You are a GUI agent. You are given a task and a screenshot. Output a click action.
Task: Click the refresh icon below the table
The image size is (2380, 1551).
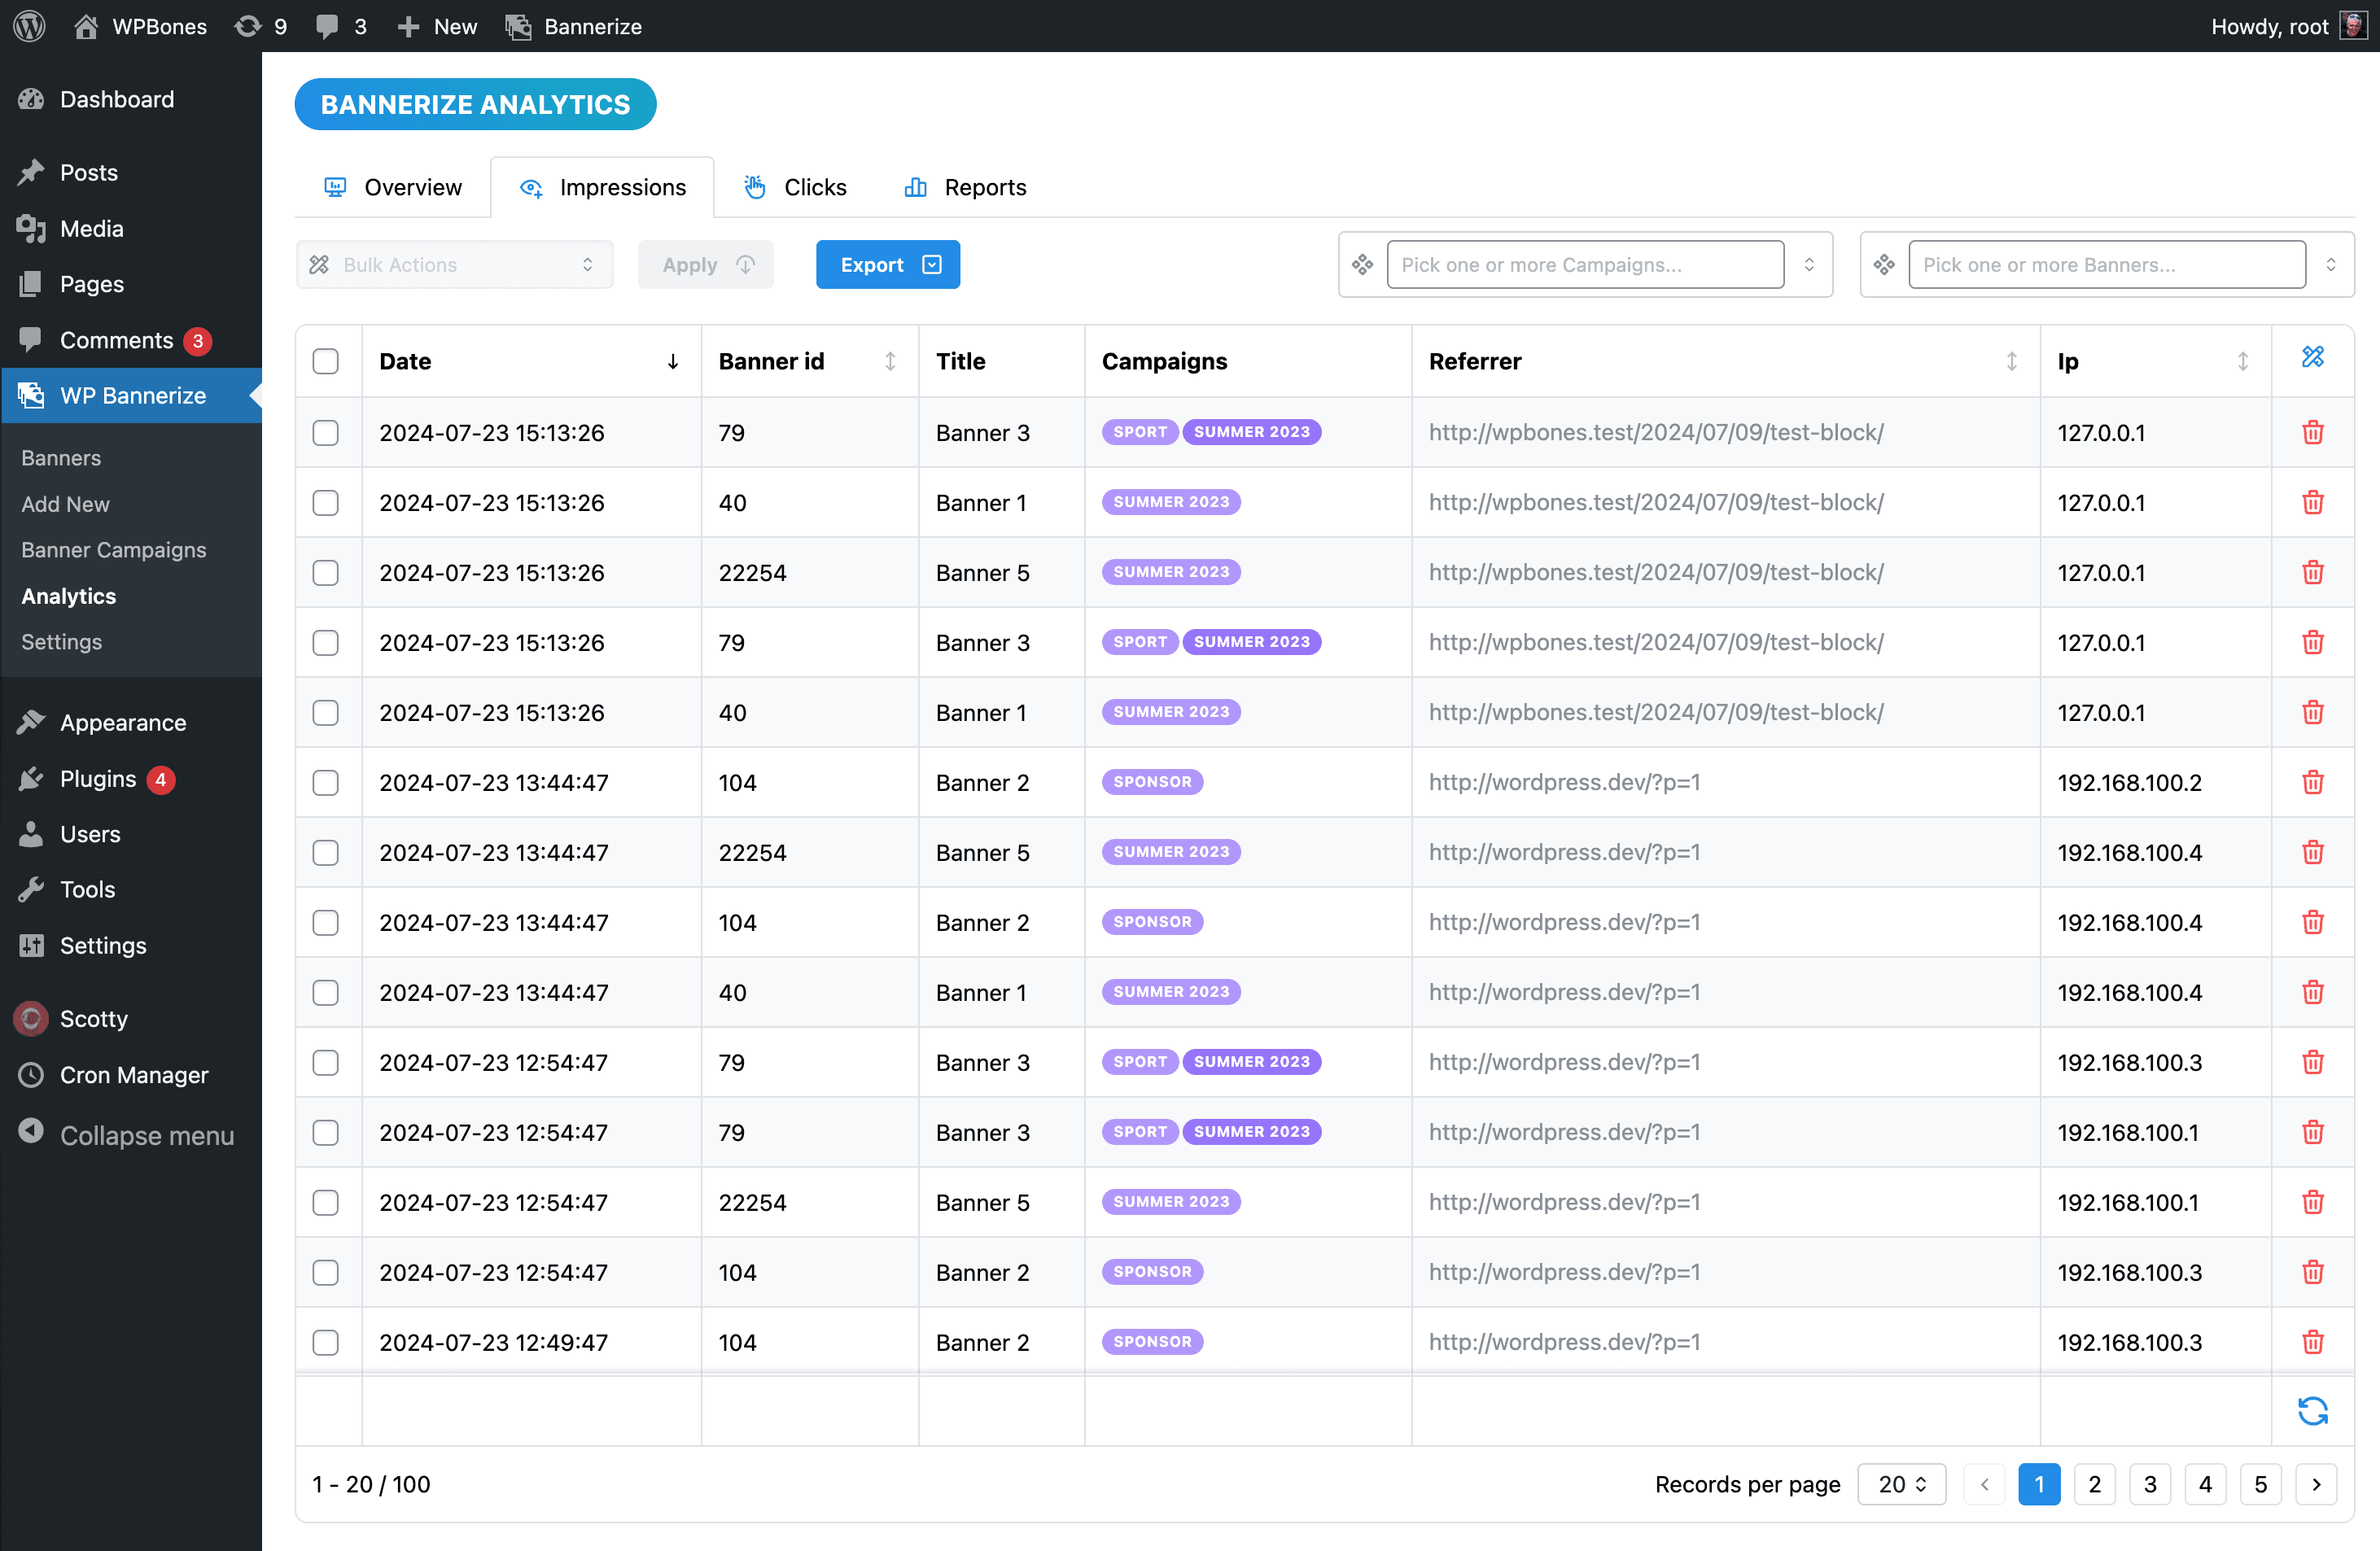pyautogui.click(x=2312, y=1411)
